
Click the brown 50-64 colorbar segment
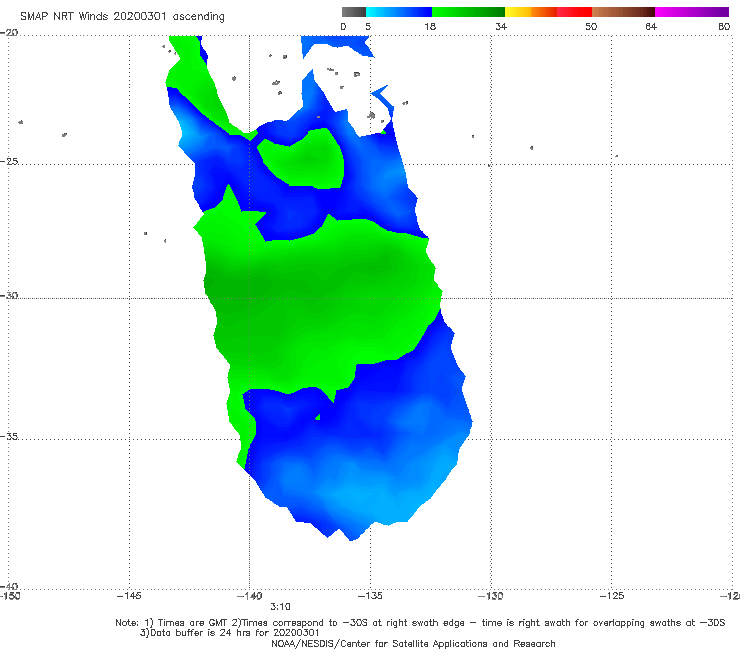(x=623, y=12)
